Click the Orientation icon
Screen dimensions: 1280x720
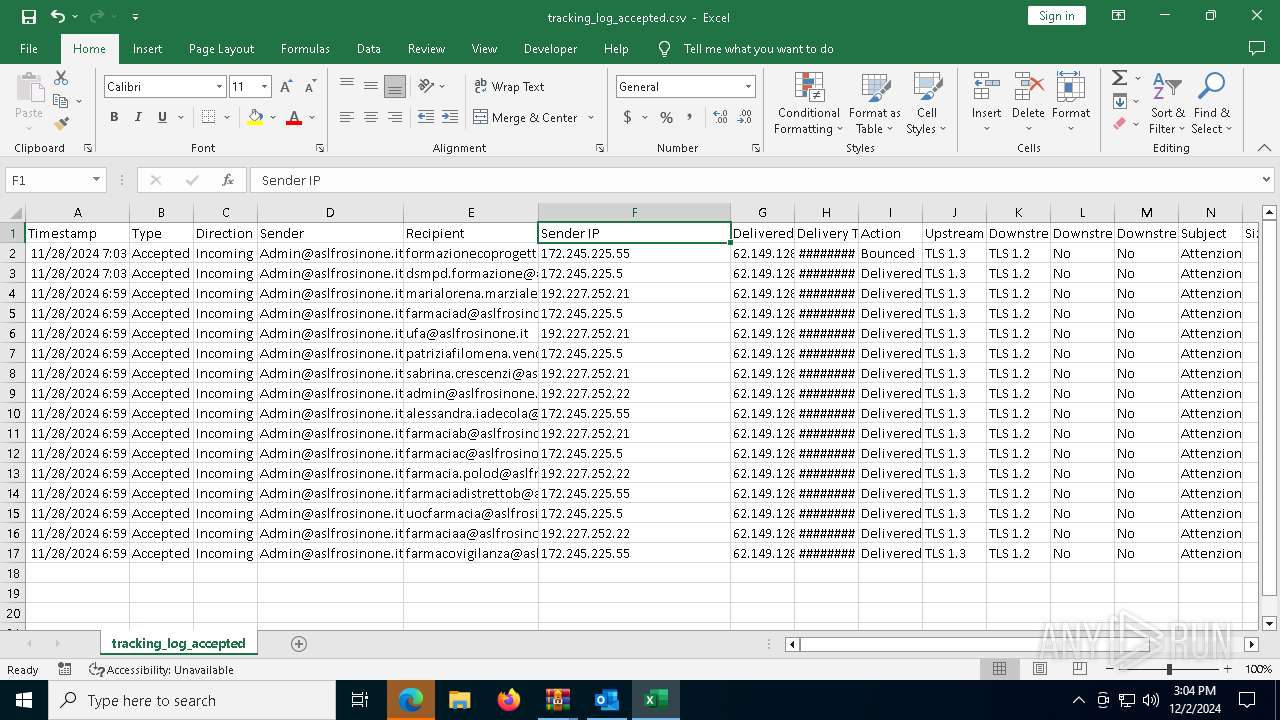coord(427,86)
